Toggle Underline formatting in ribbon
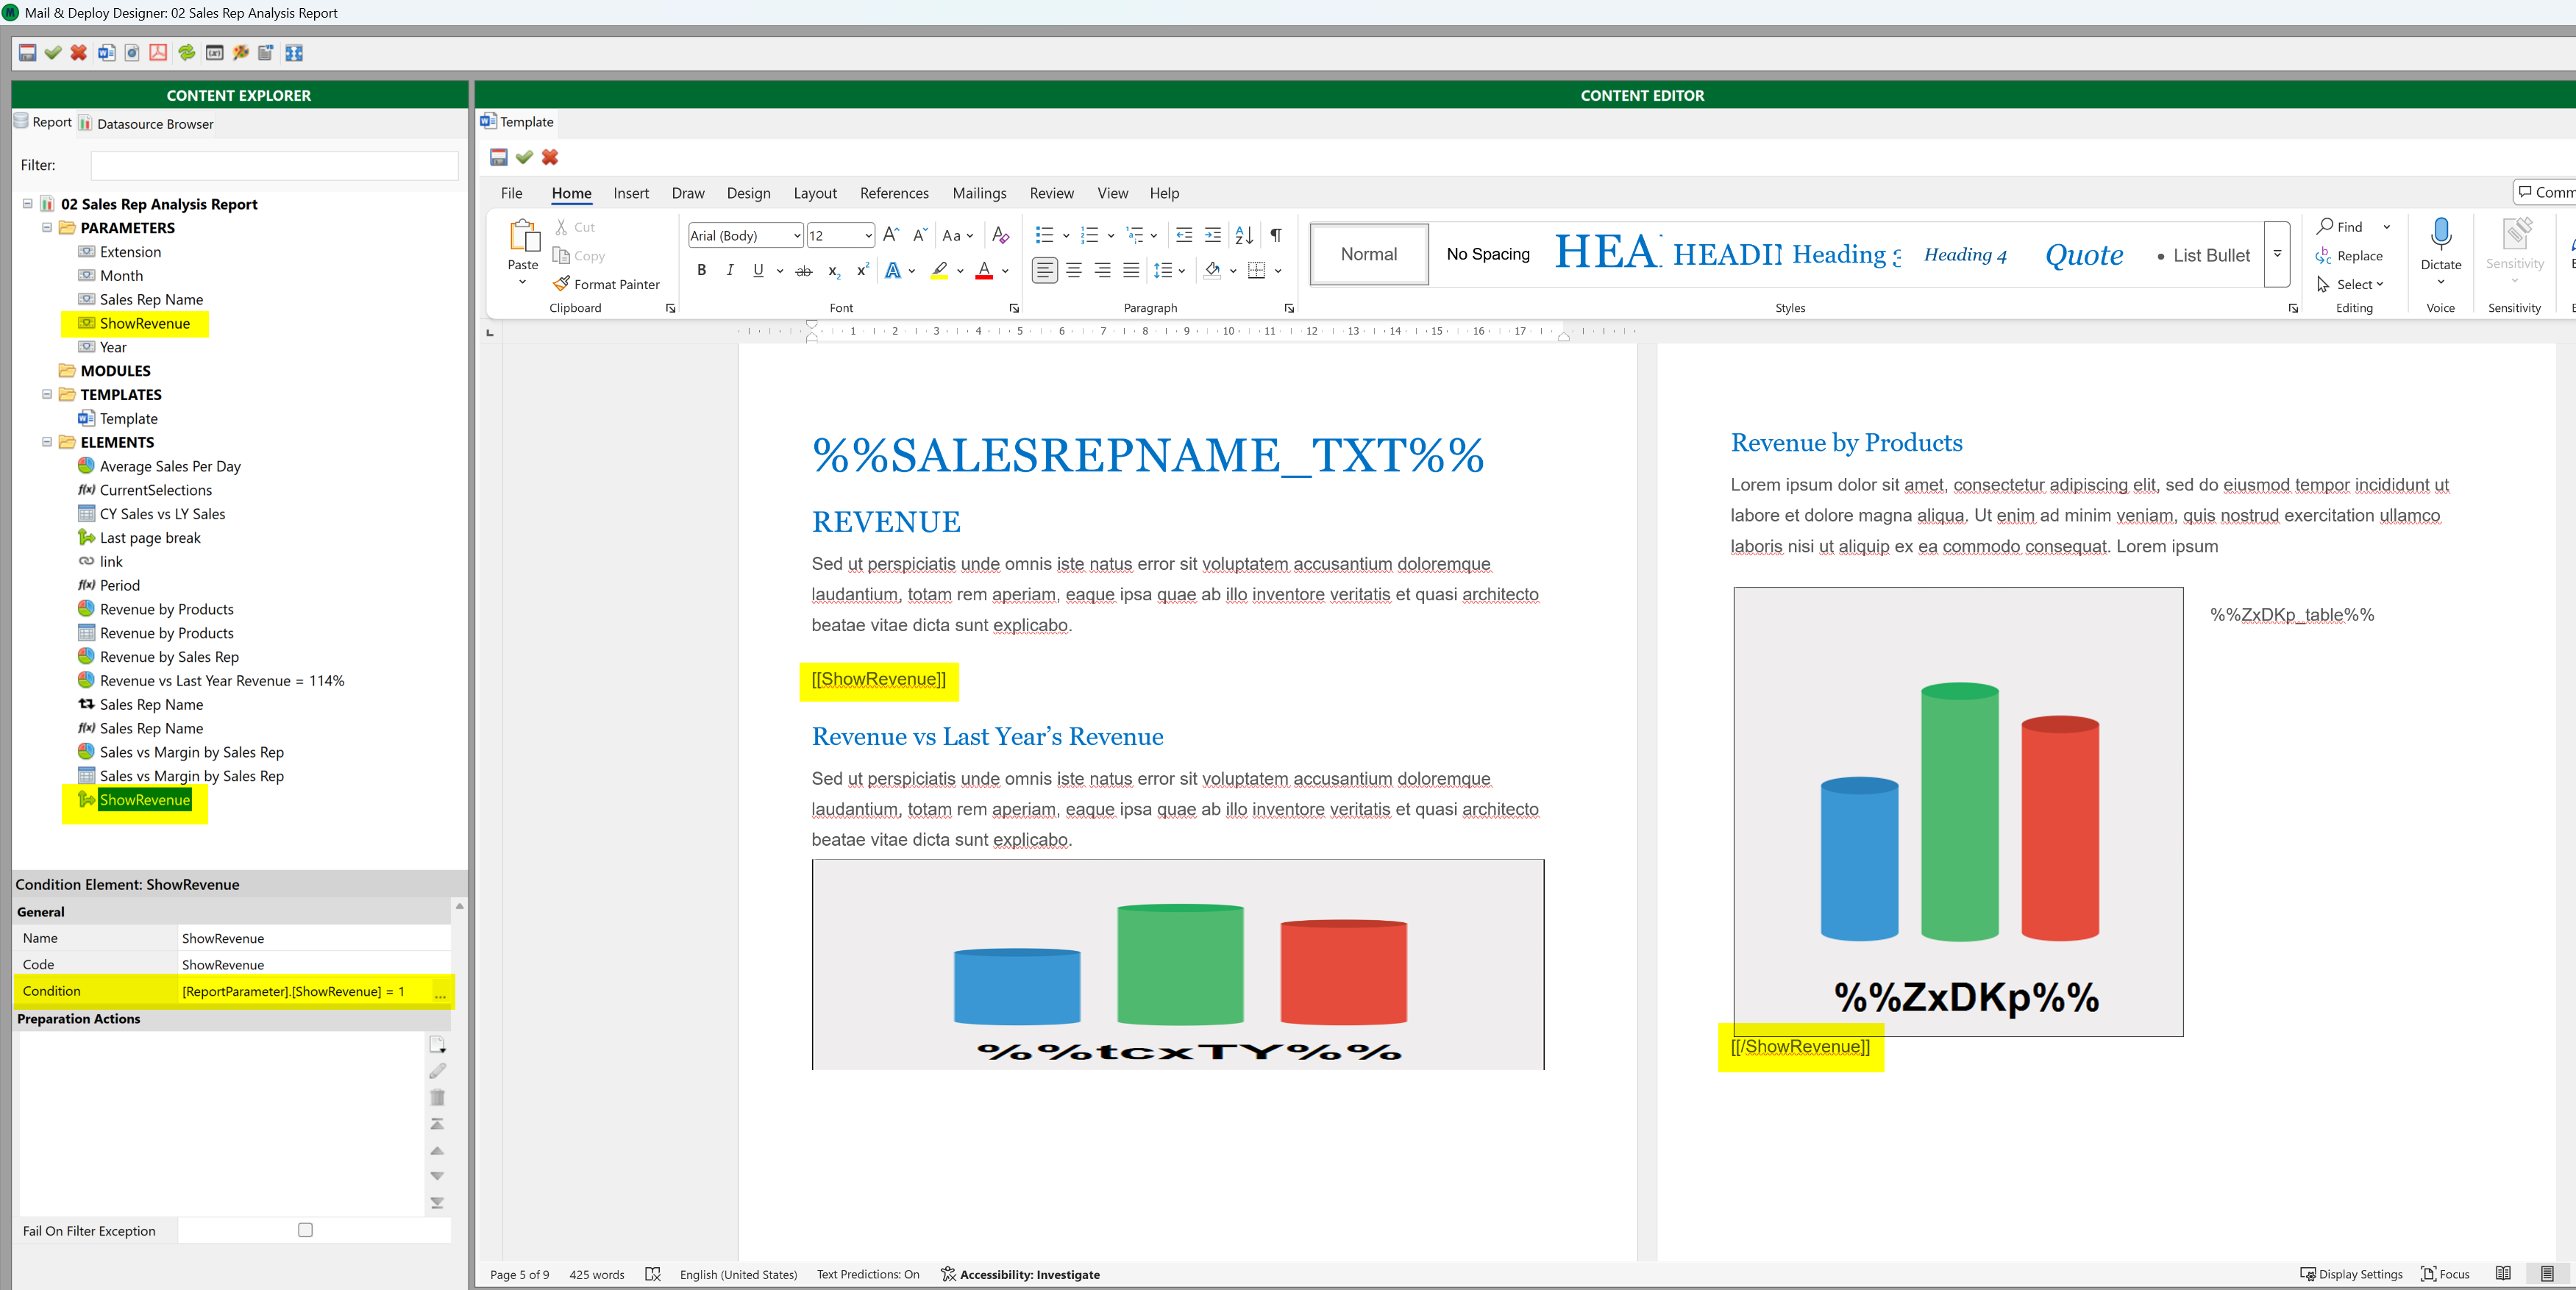This screenshot has width=2576, height=1290. [x=758, y=270]
